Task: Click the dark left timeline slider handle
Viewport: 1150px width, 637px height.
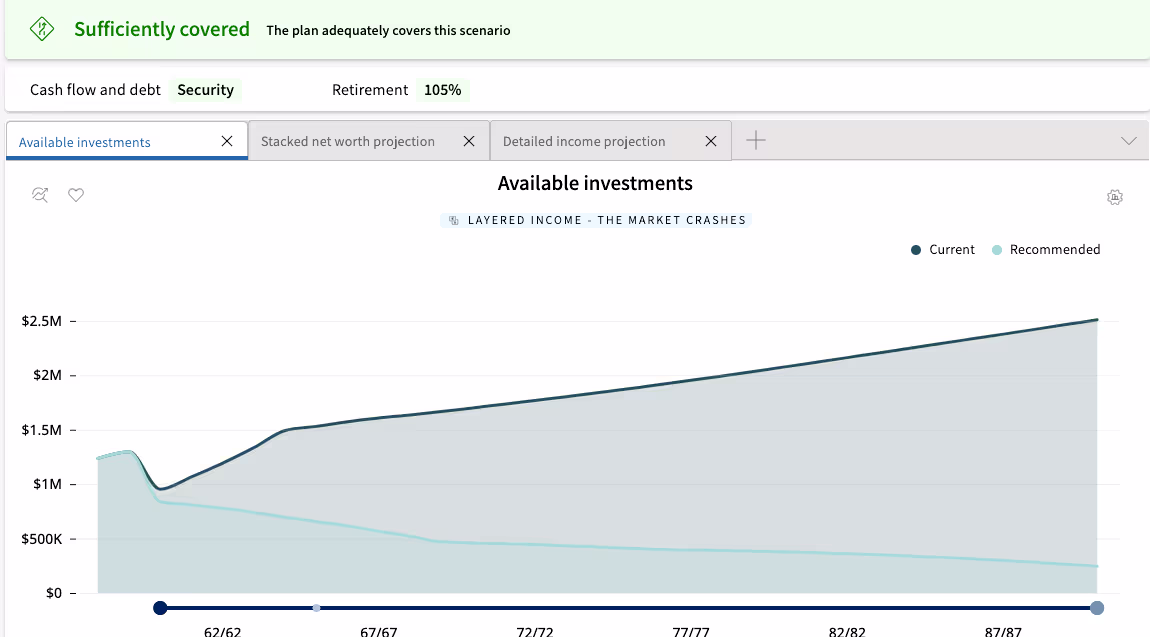Action: click(160, 608)
